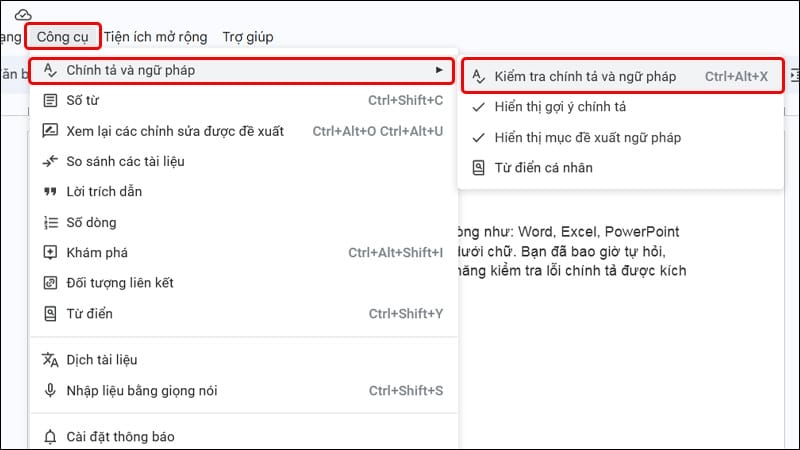Click the spellcheck icon in the submenu
Screen dimensions: 800x450
tap(478, 77)
